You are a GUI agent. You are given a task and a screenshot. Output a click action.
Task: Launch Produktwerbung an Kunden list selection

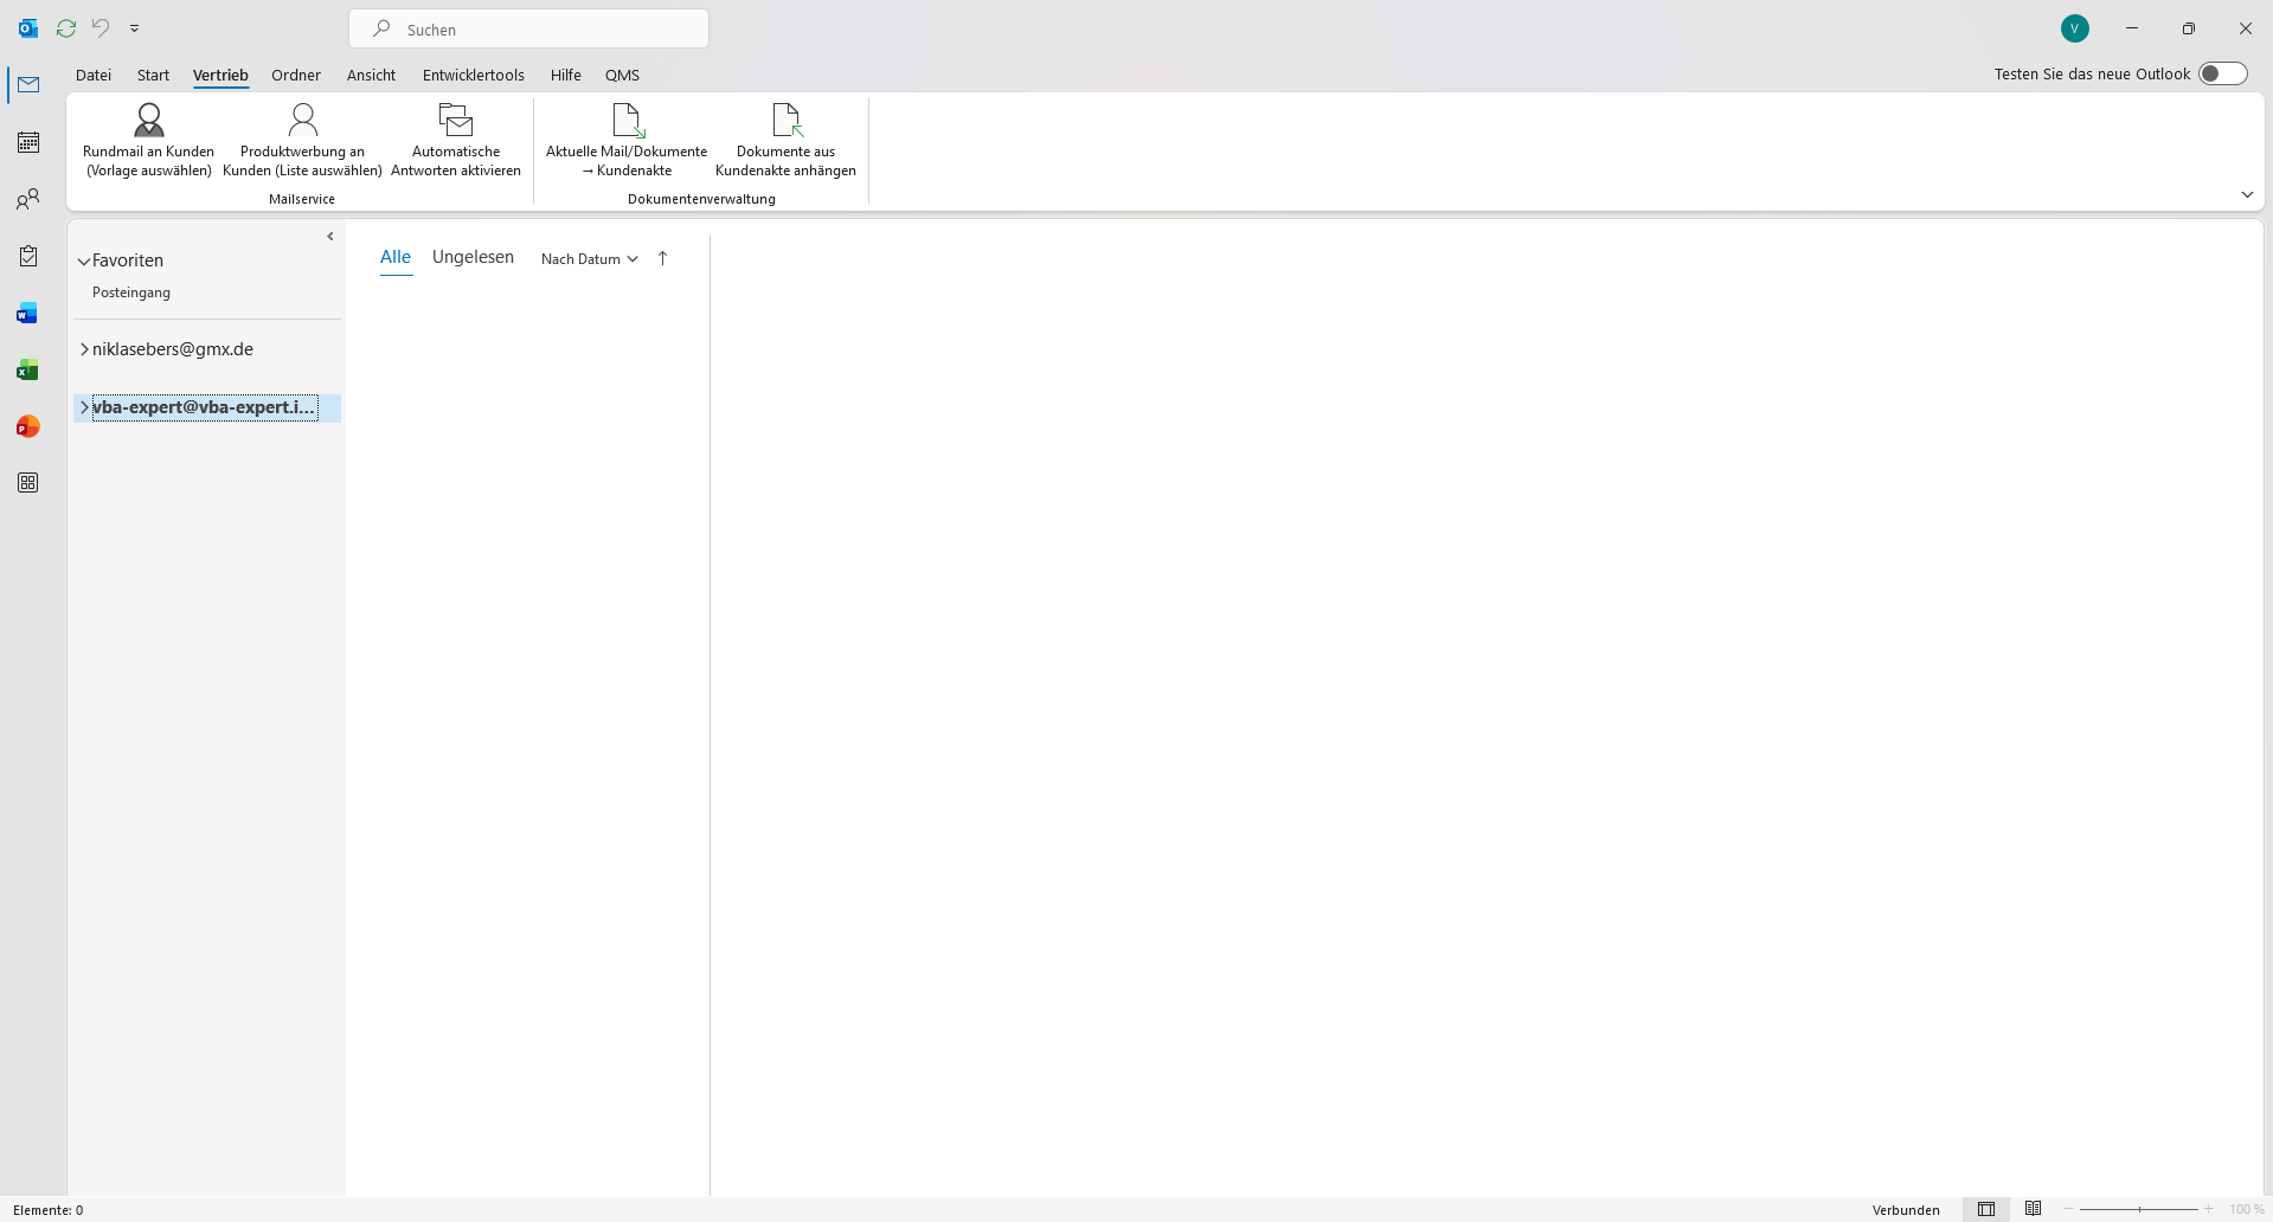click(302, 141)
